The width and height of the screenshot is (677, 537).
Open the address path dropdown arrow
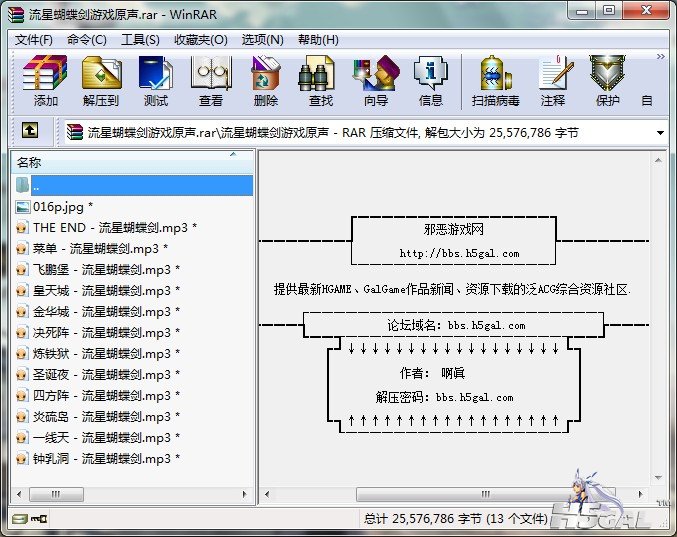pos(660,133)
